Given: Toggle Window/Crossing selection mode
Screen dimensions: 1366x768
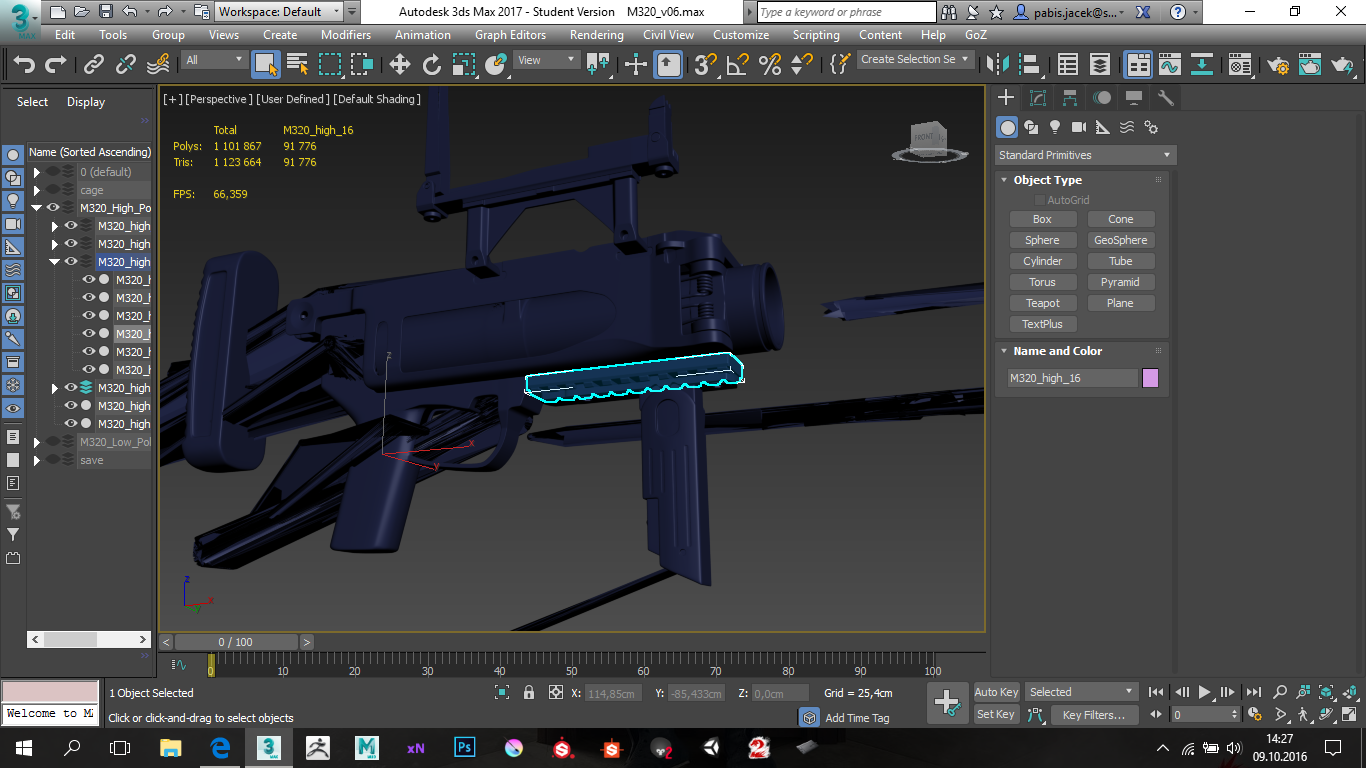Looking at the screenshot, I should point(362,65).
